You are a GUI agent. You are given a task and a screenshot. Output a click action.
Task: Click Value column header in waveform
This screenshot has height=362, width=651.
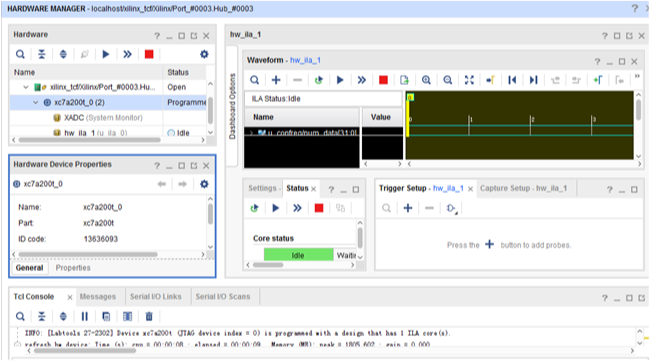[x=381, y=117]
